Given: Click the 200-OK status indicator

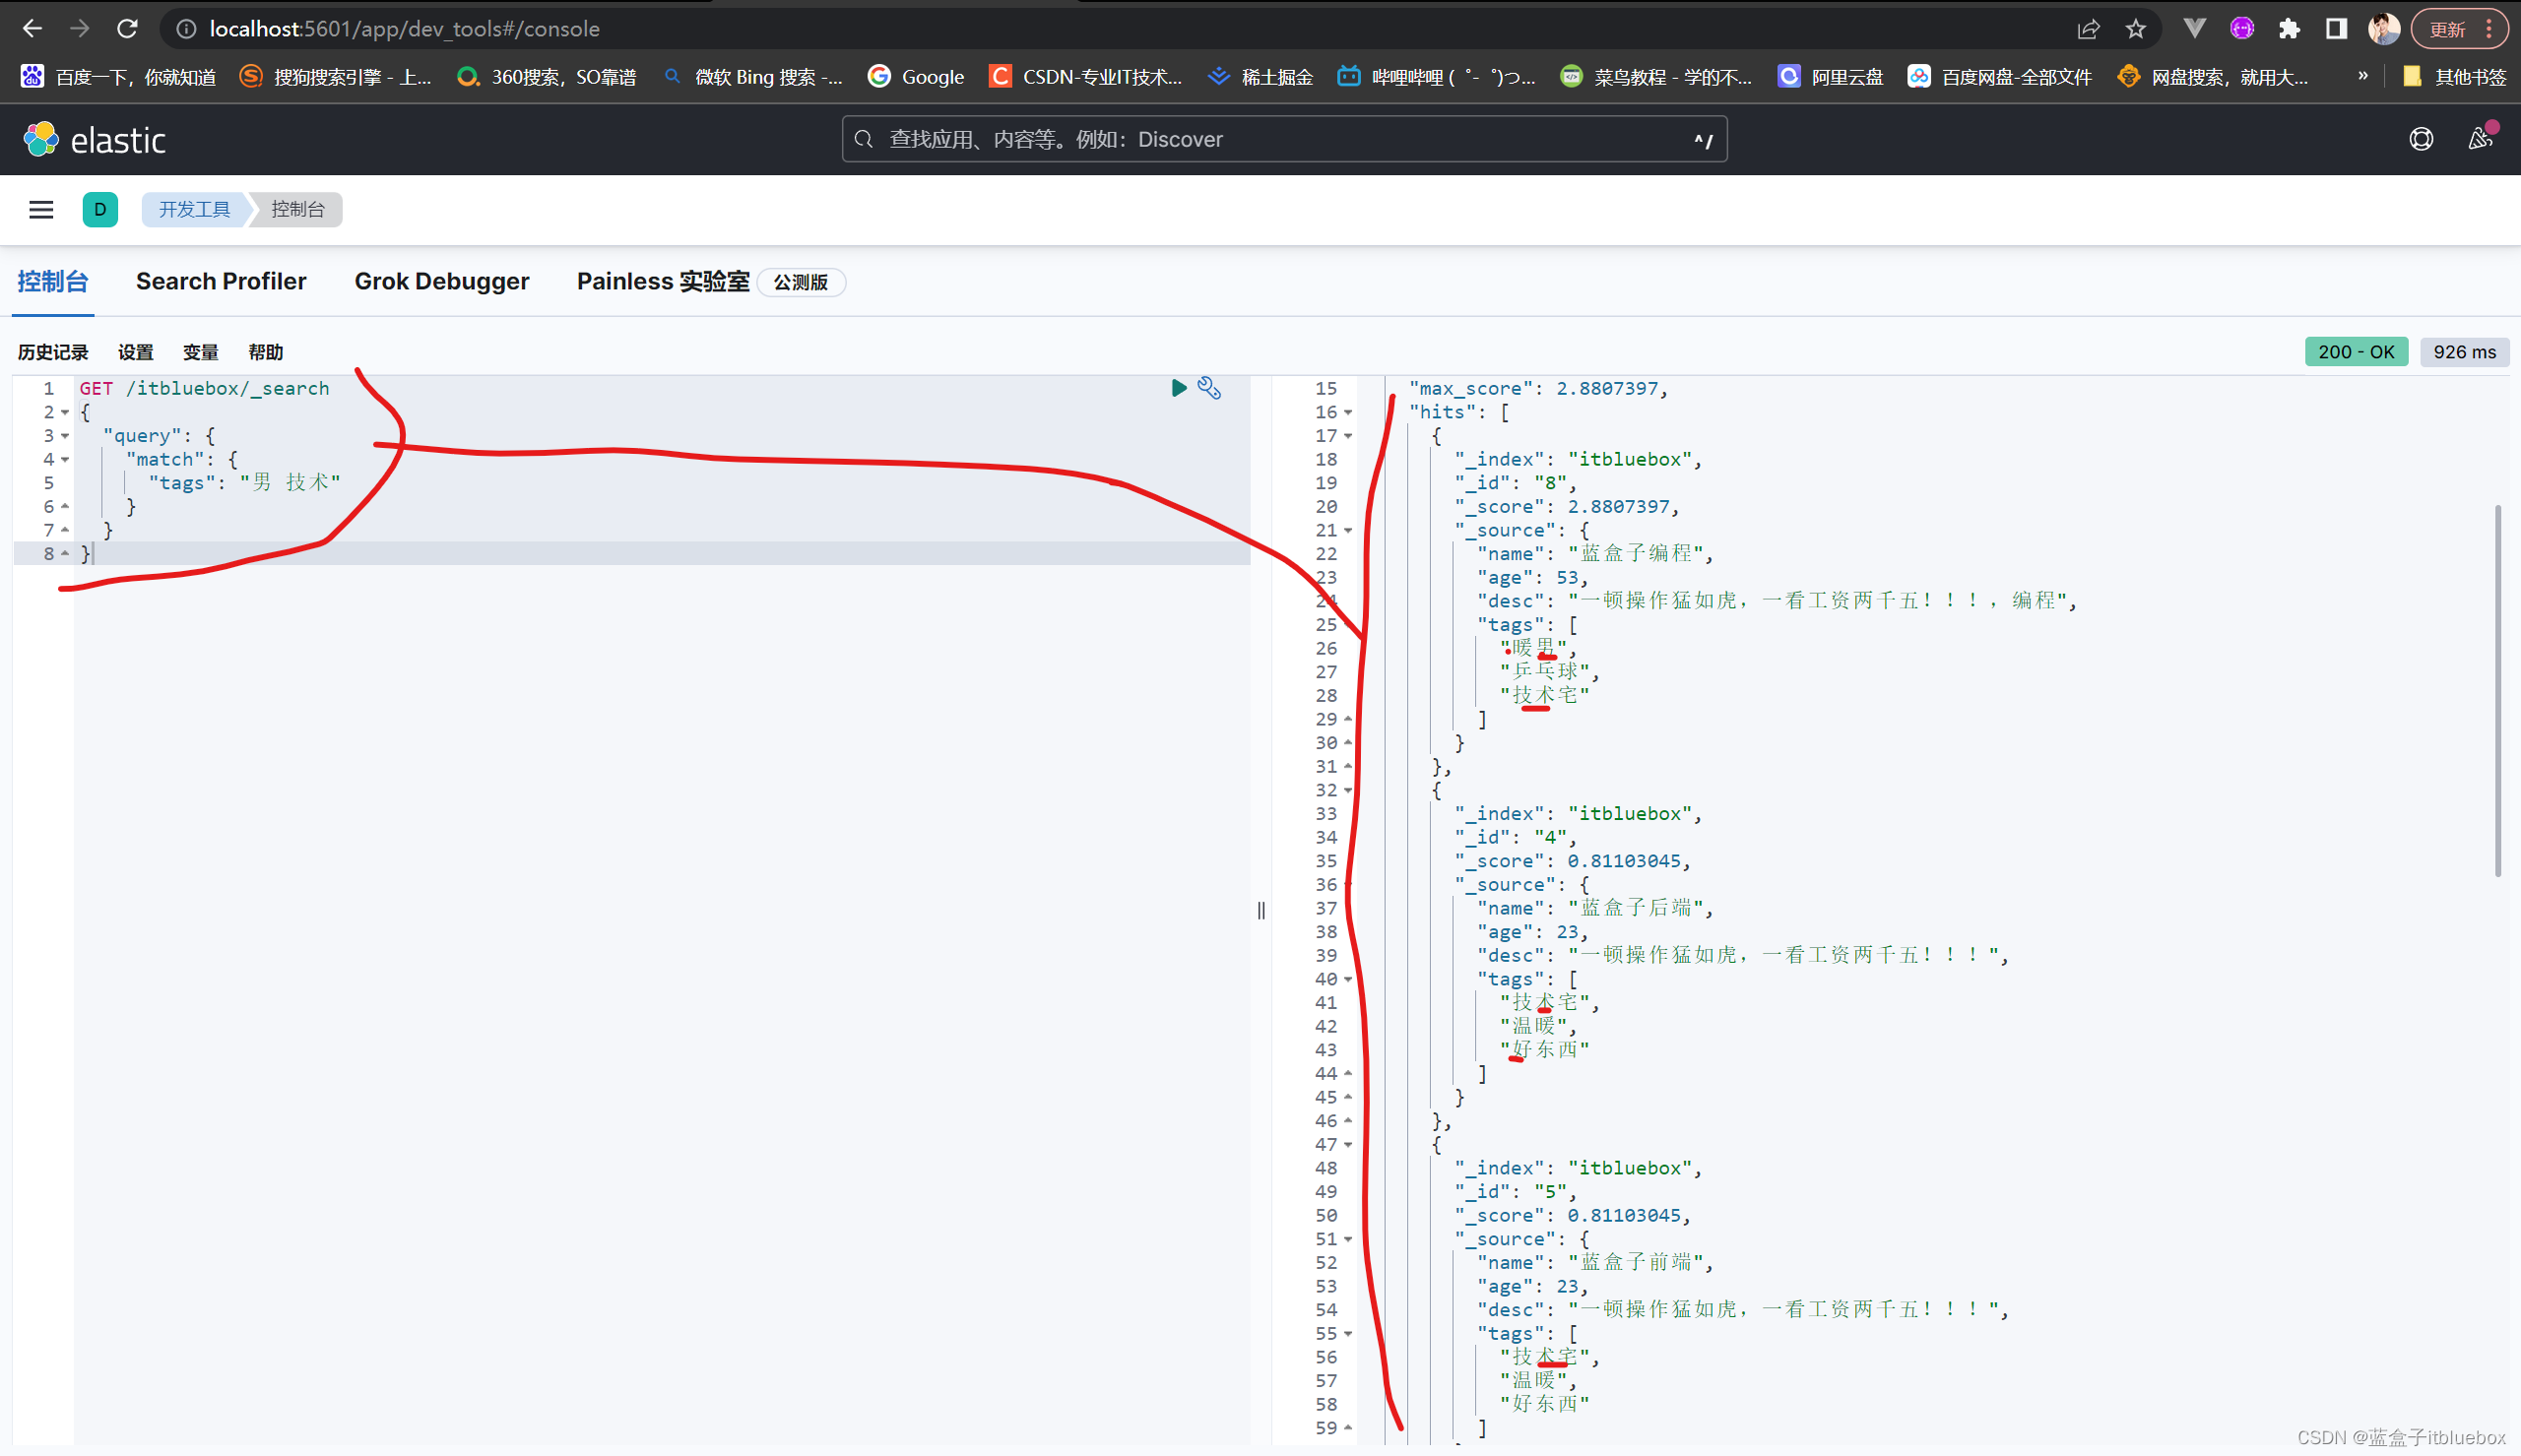Looking at the screenshot, I should [2355, 351].
